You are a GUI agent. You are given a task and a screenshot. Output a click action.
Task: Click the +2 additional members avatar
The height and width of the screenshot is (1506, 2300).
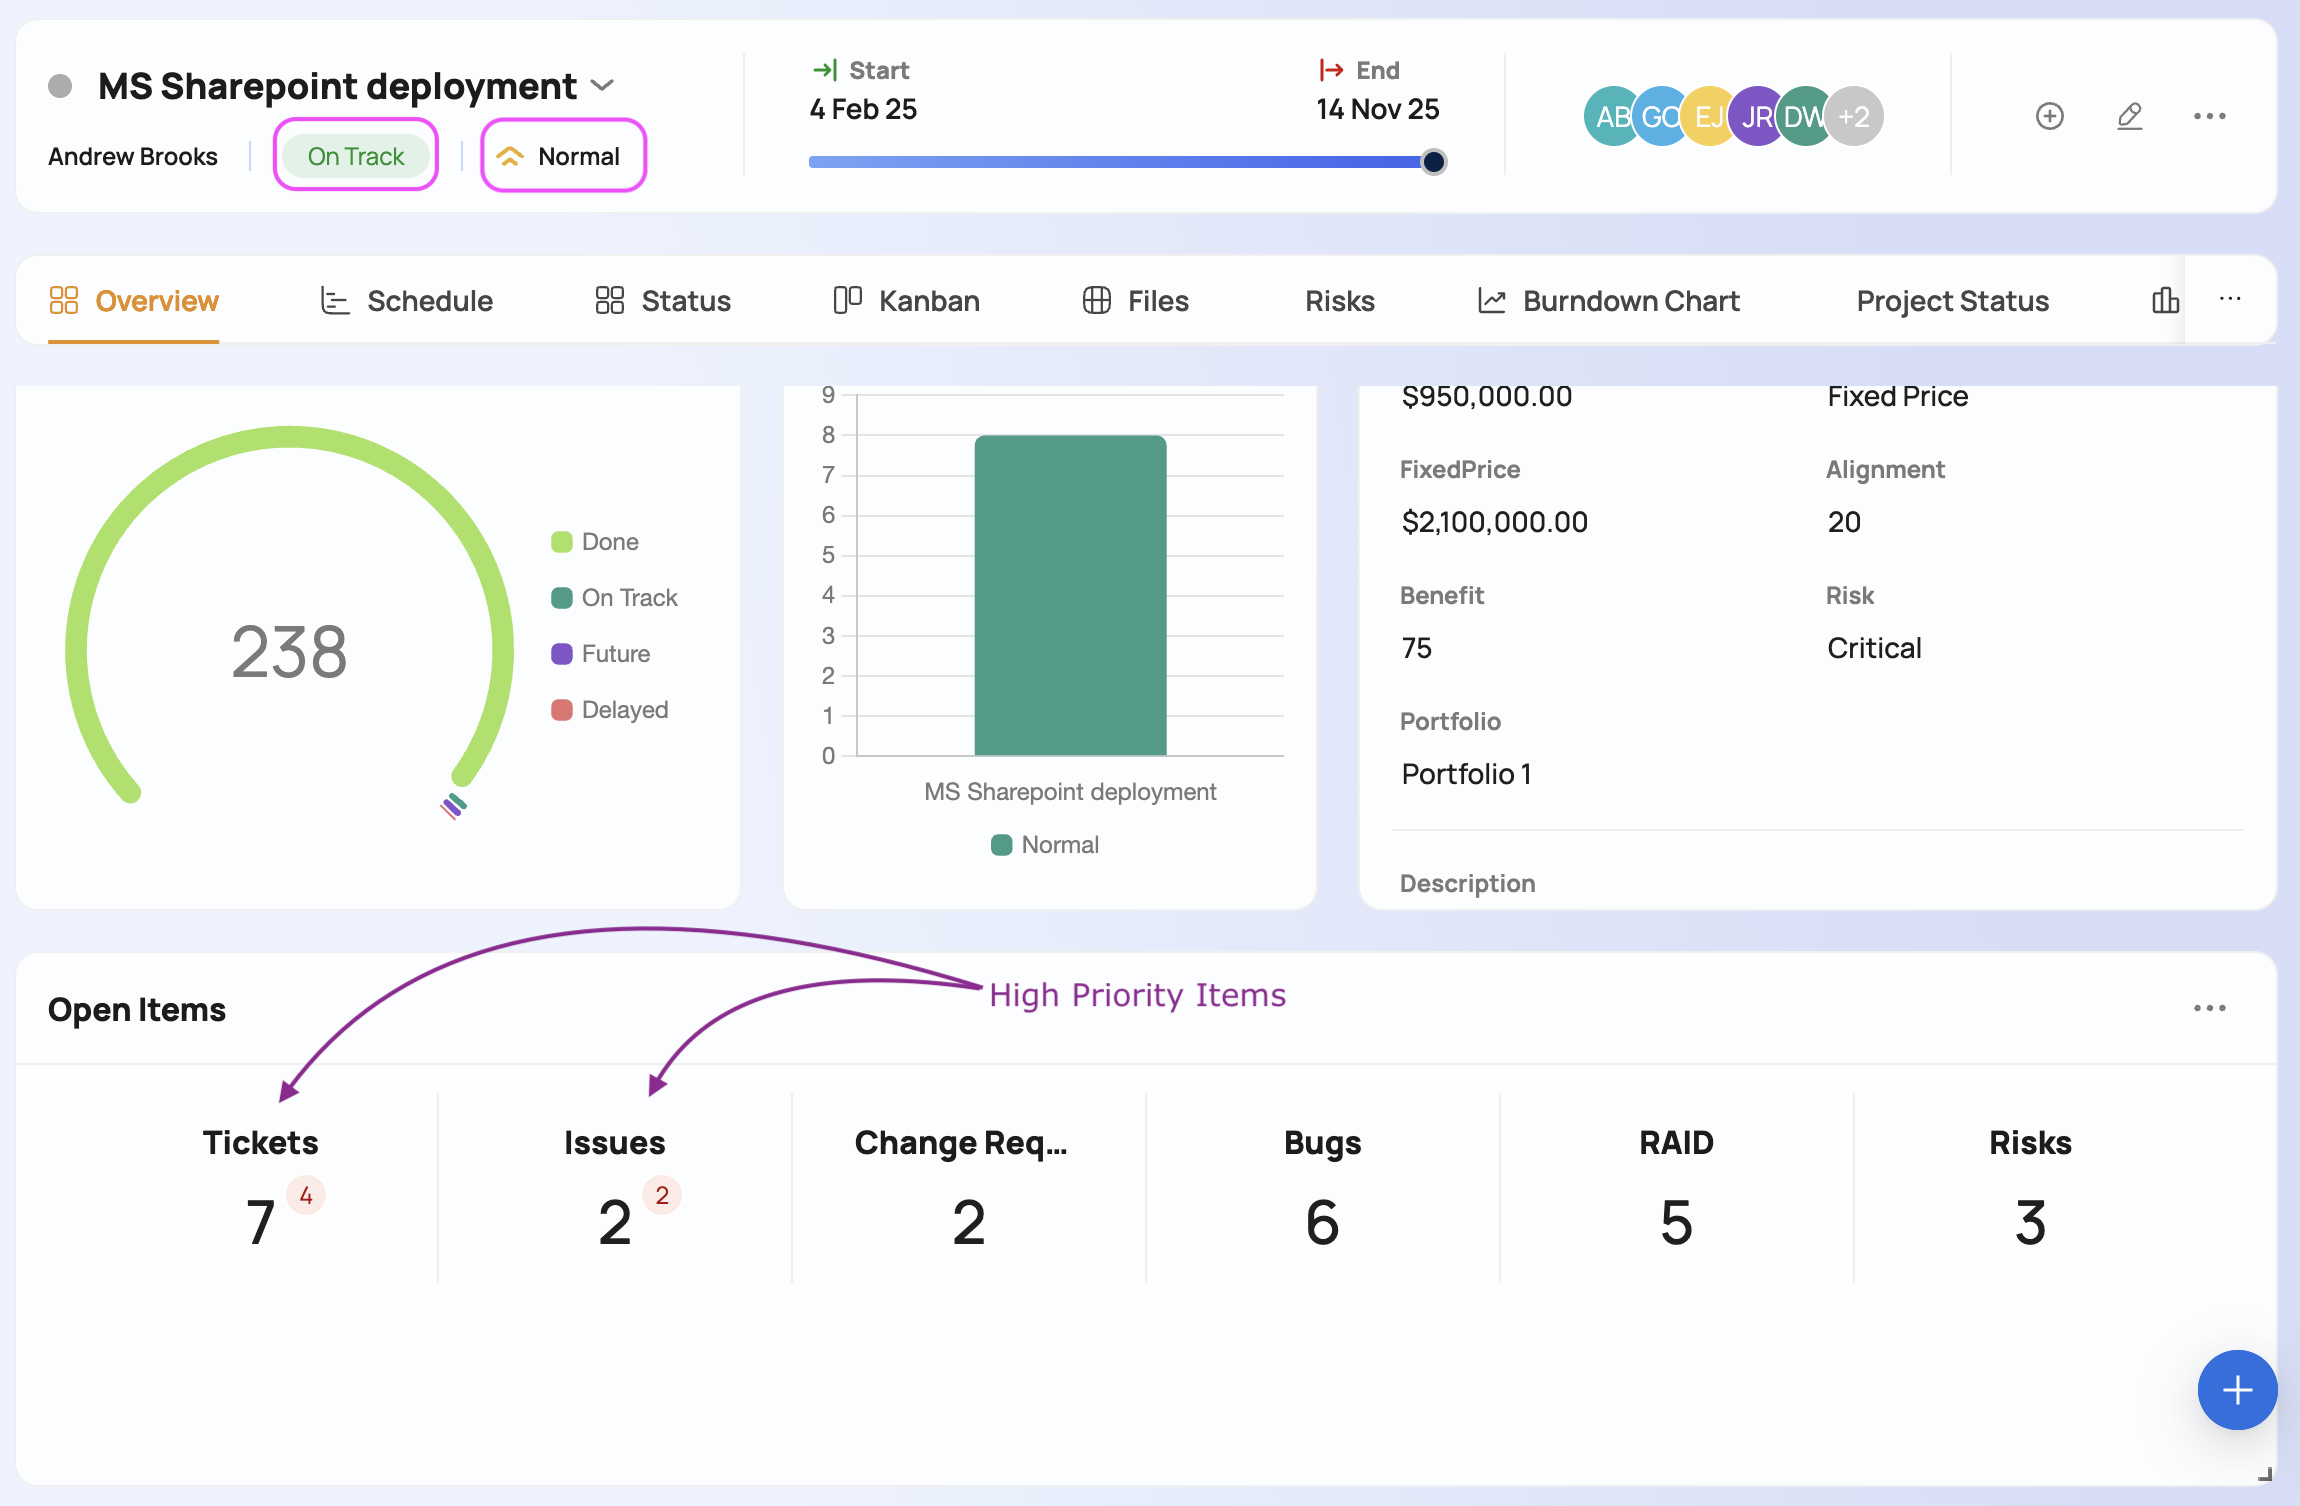(x=1855, y=117)
